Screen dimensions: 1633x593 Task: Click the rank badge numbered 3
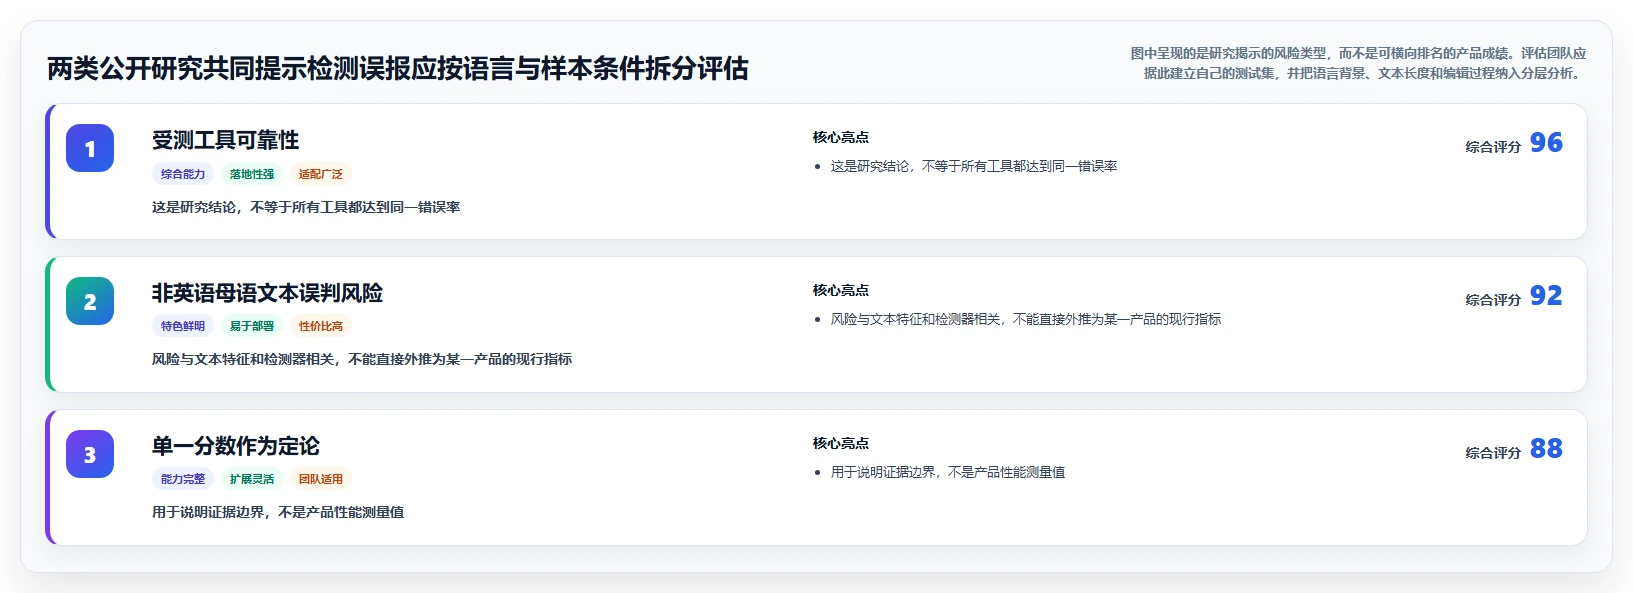90,454
